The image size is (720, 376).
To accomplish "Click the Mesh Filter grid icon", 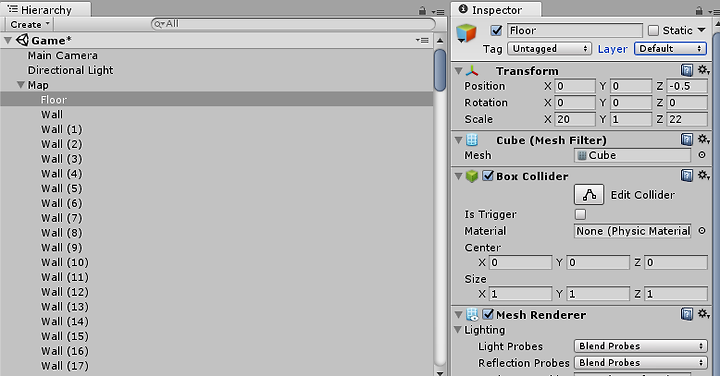I will pos(472,140).
